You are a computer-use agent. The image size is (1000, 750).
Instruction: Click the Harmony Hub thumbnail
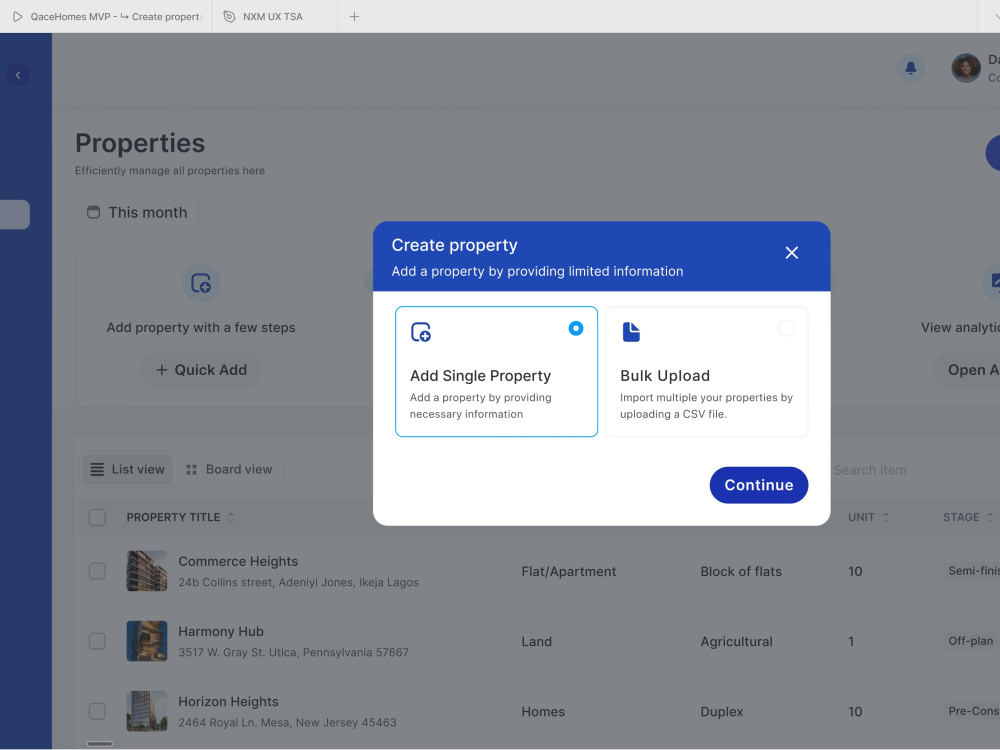point(147,641)
